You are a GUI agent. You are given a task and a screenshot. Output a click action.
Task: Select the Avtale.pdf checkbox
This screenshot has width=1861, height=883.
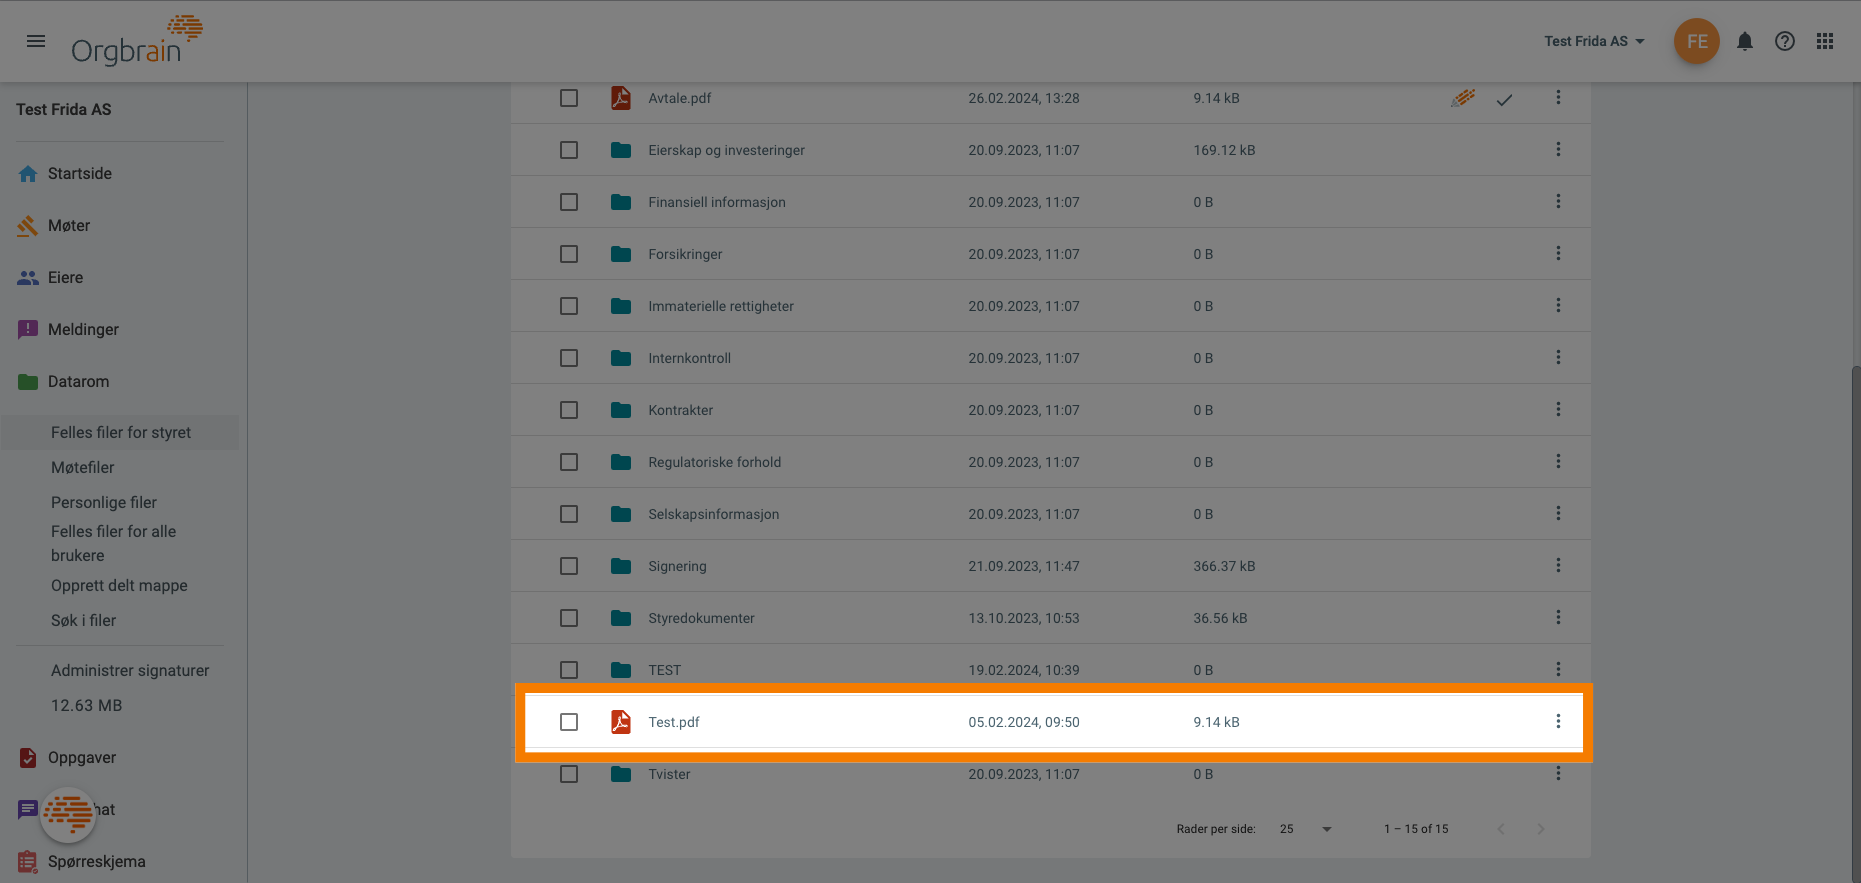pos(569,98)
